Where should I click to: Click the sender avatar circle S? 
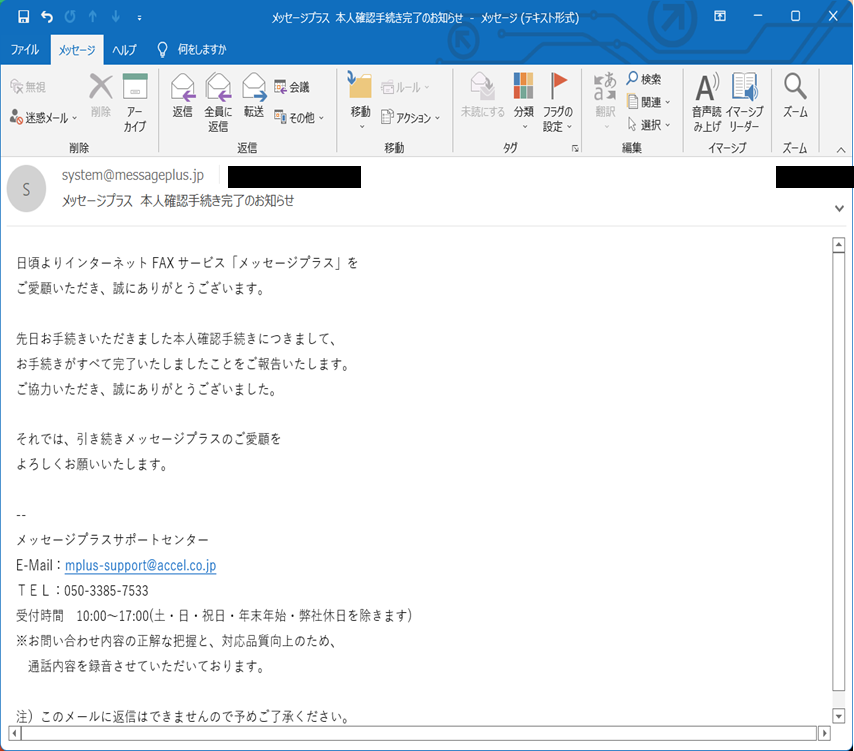coord(26,188)
